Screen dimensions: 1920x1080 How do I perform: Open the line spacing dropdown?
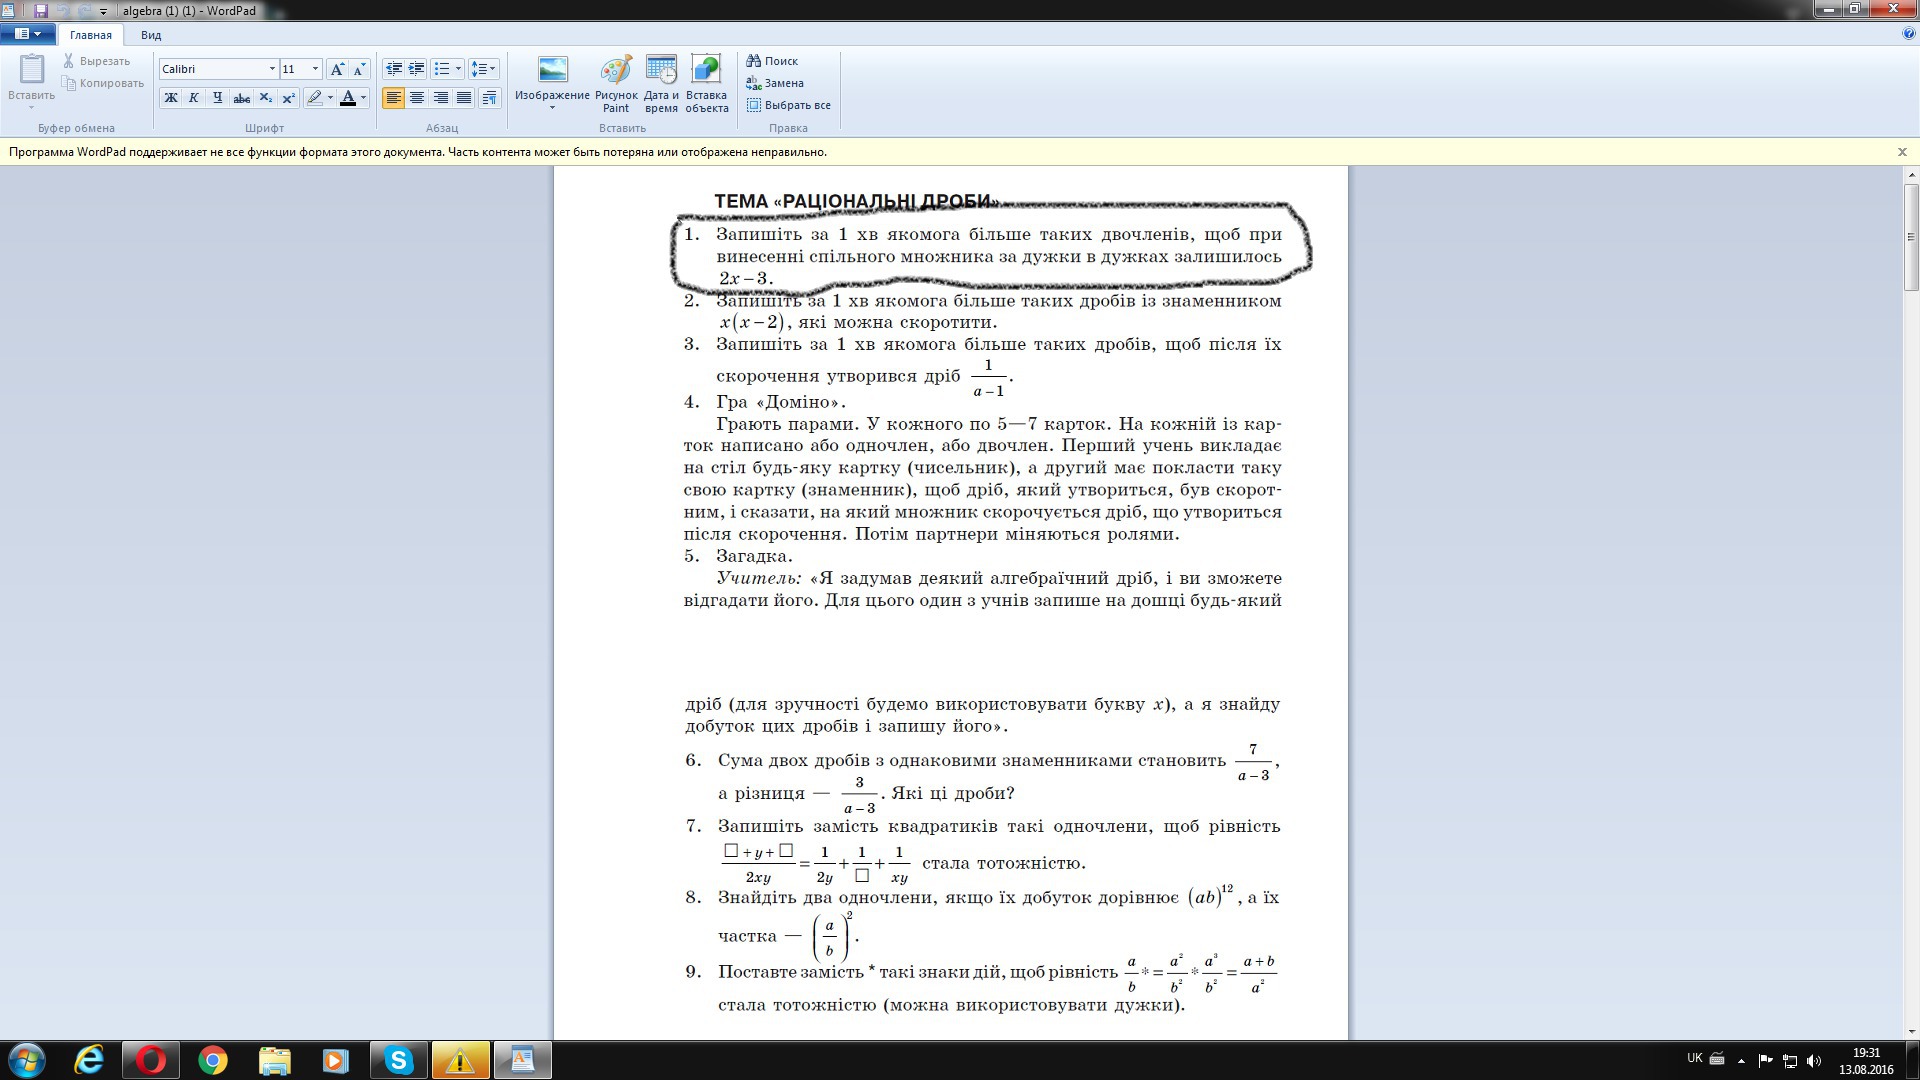(483, 69)
